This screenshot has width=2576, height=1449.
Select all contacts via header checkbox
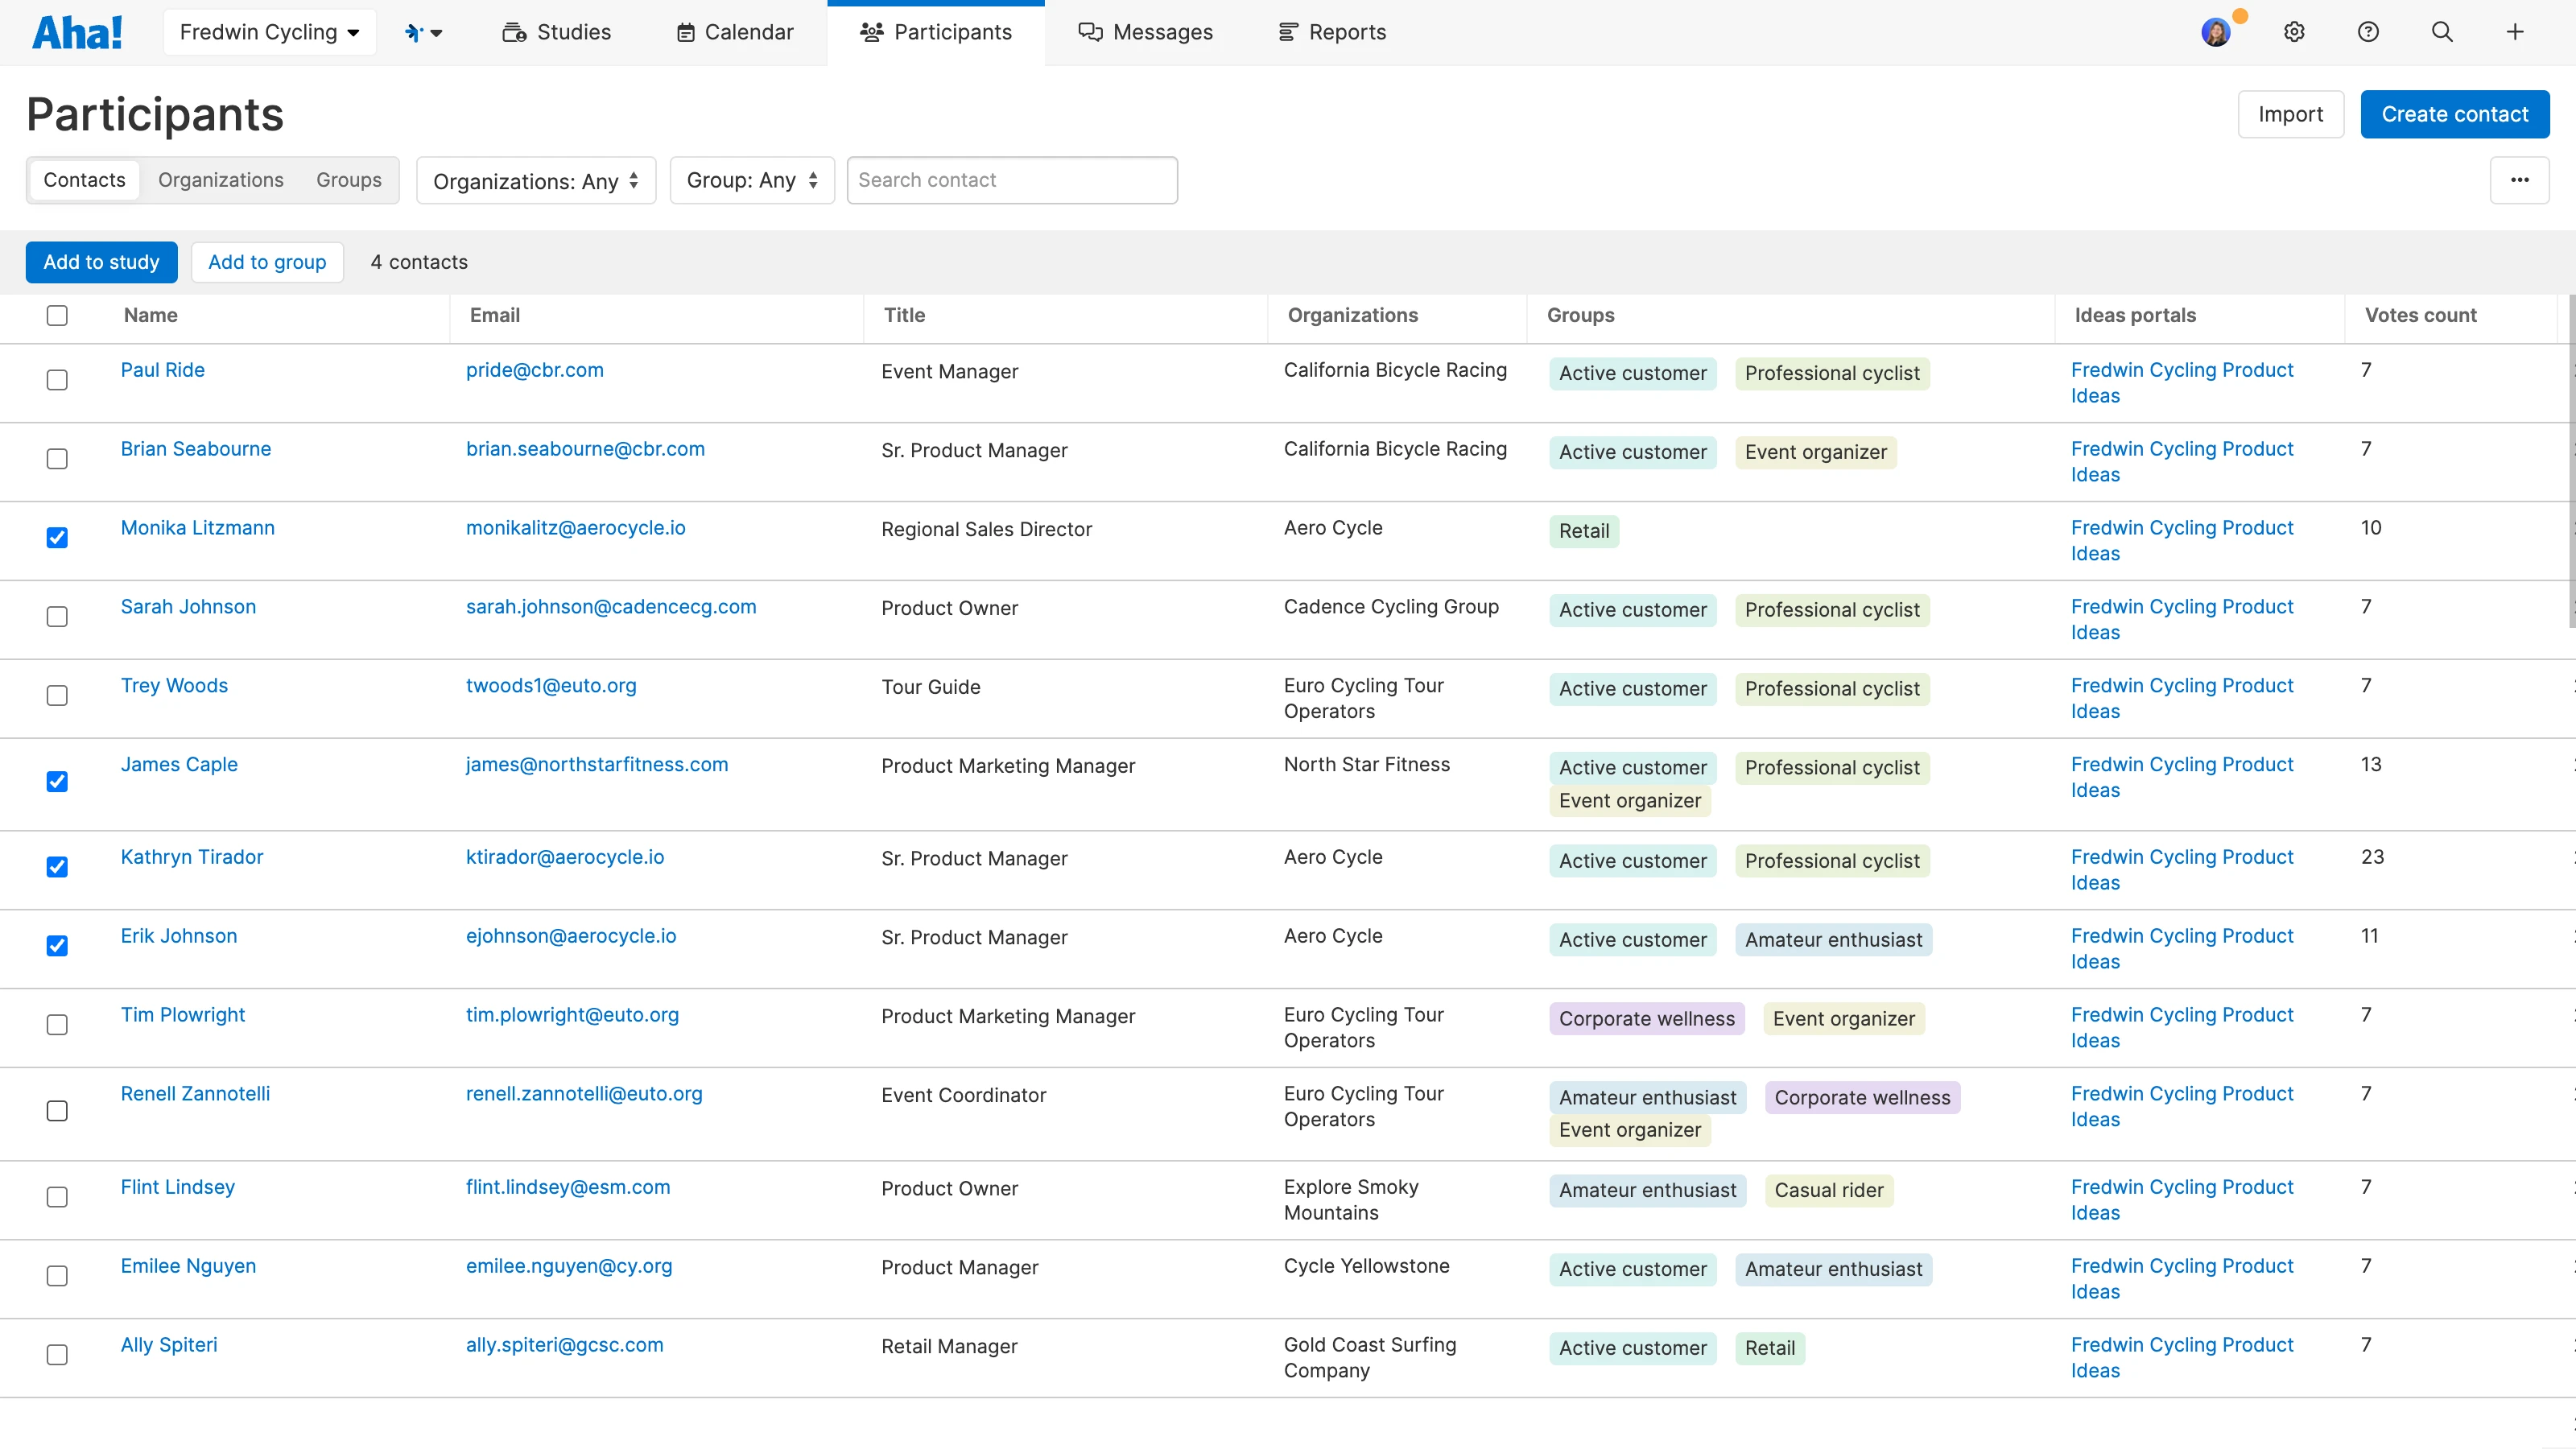tap(57, 315)
